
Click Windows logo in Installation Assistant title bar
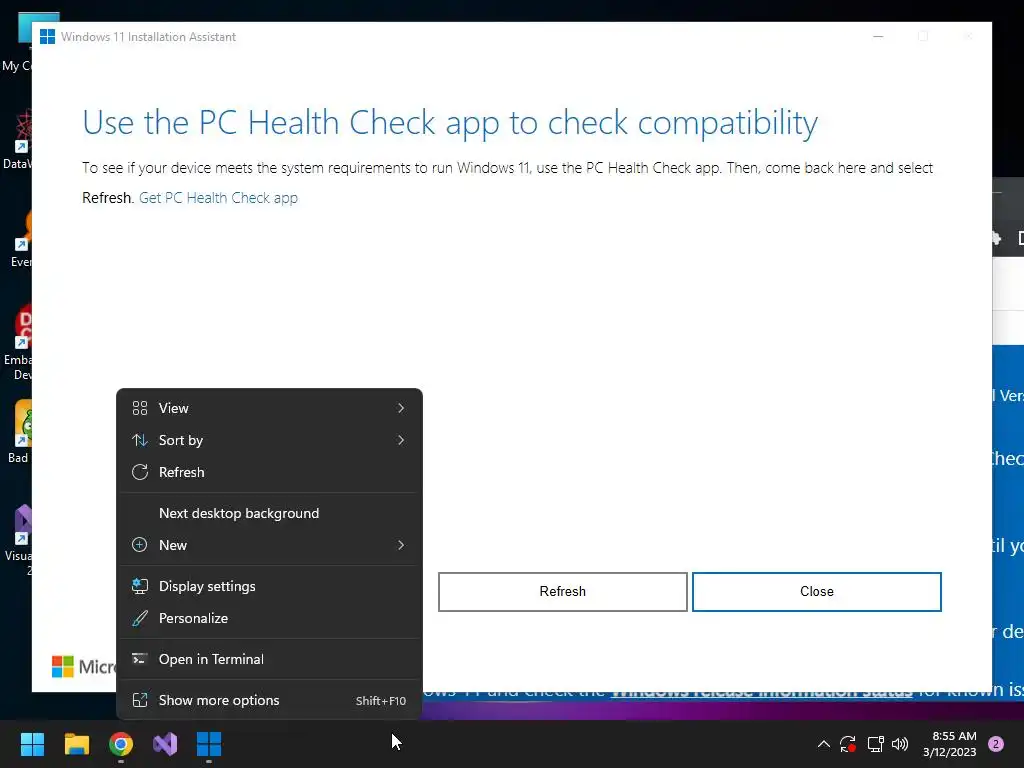pos(48,37)
